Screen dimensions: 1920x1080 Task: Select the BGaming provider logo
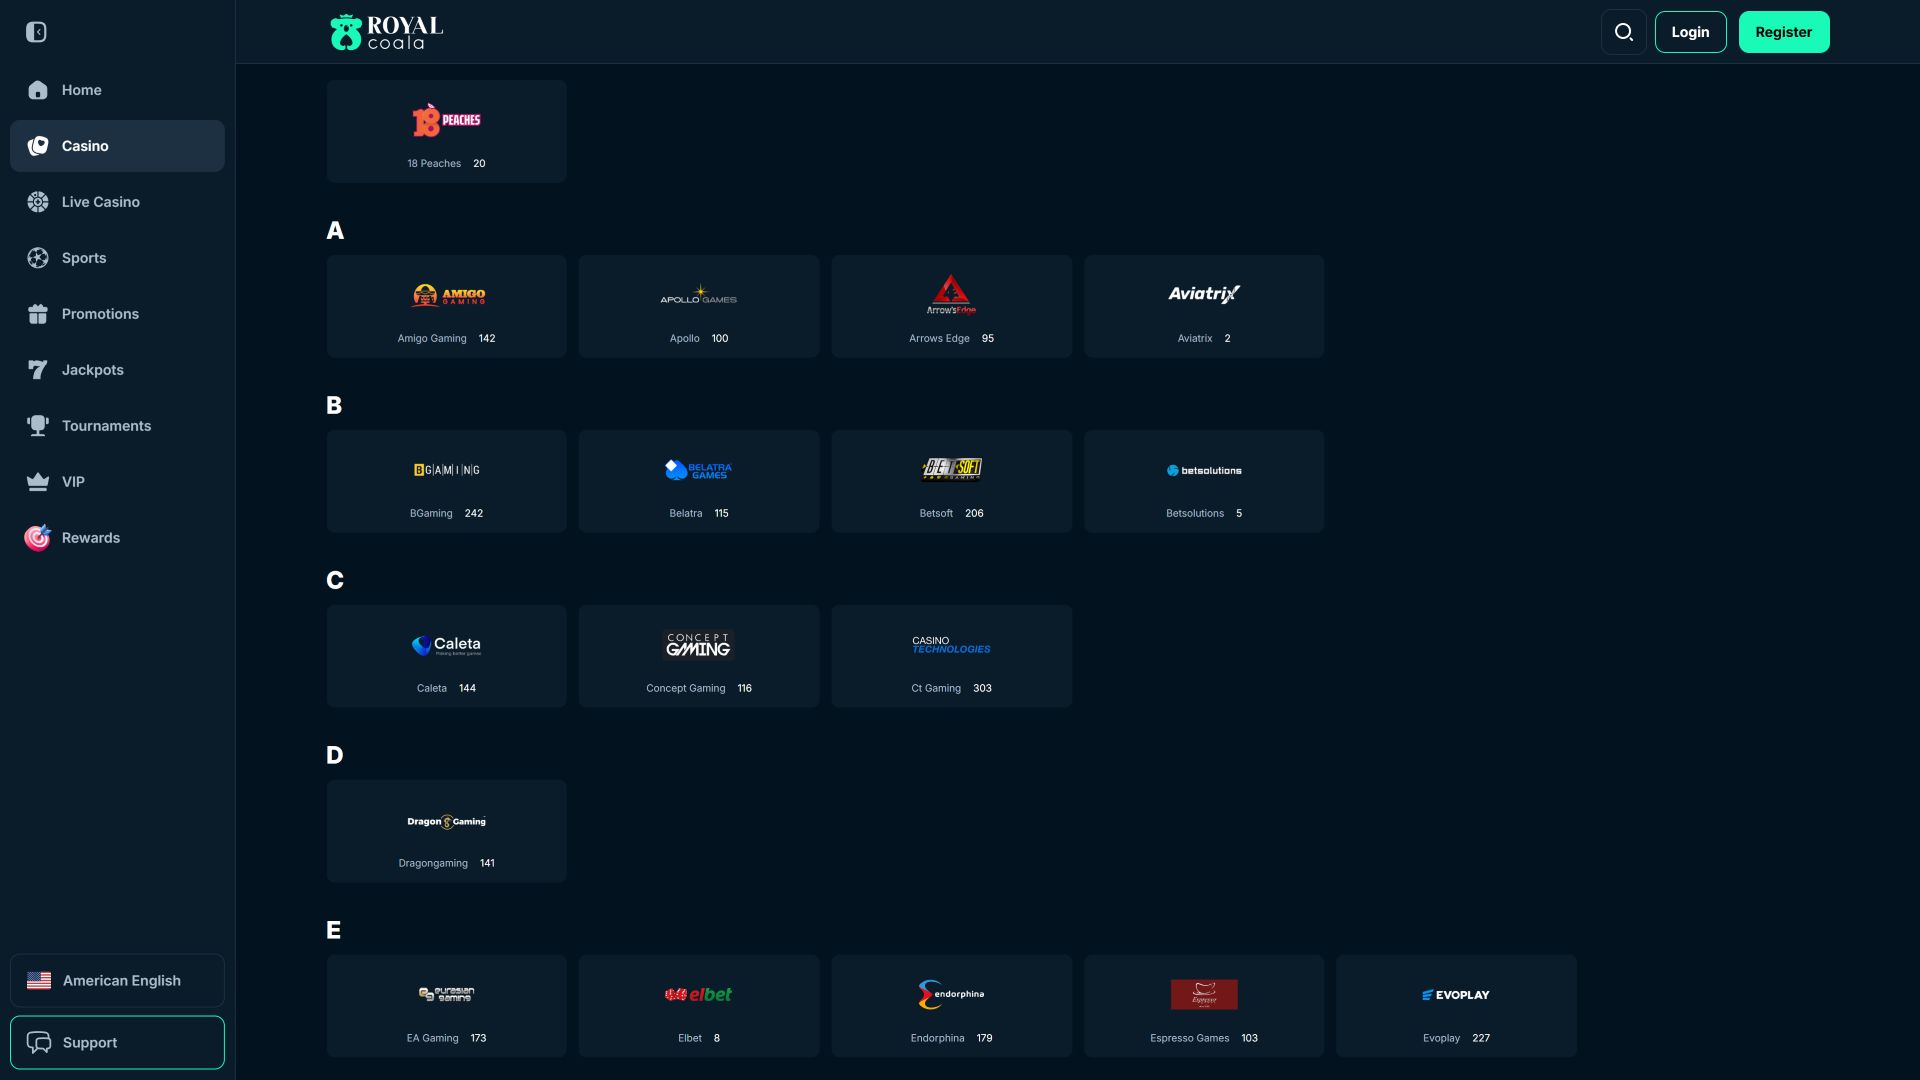point(447,470)
